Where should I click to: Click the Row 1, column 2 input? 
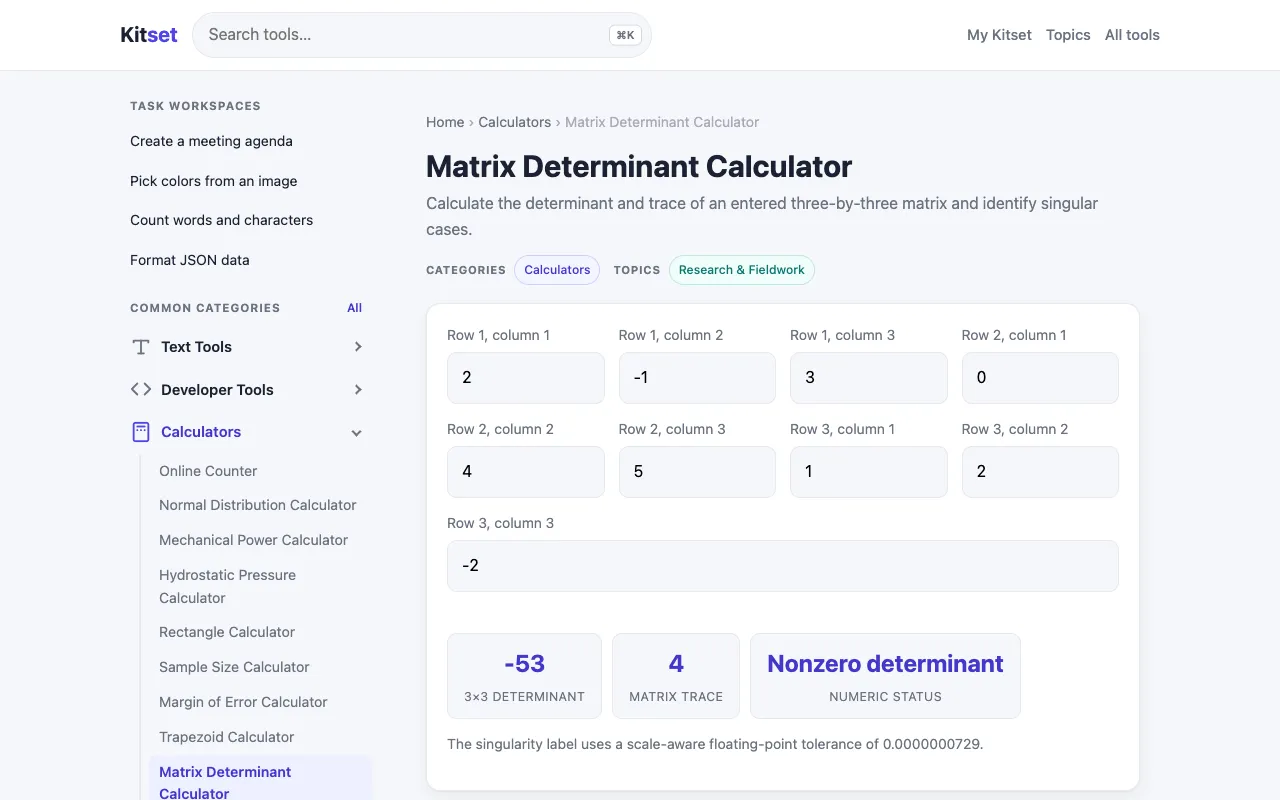pyautogui.click(x=697, y=378)
